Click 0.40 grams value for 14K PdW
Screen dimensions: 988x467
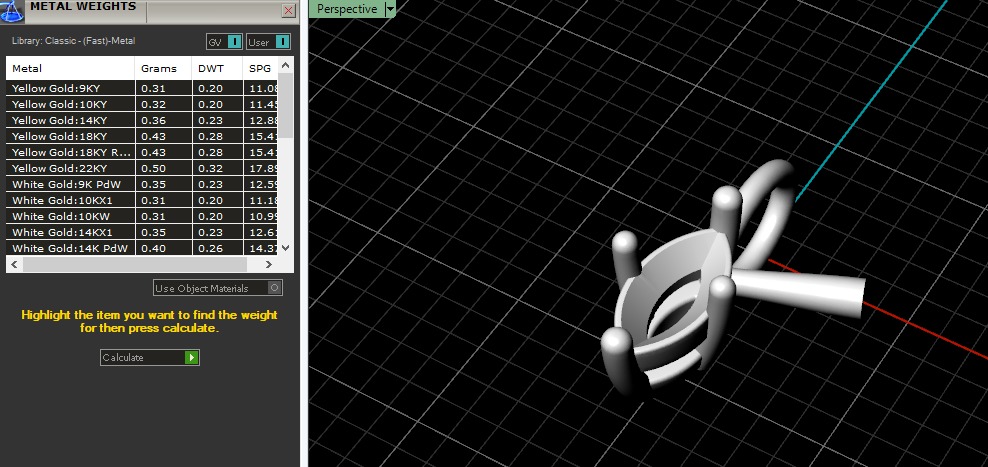[154, 248]
